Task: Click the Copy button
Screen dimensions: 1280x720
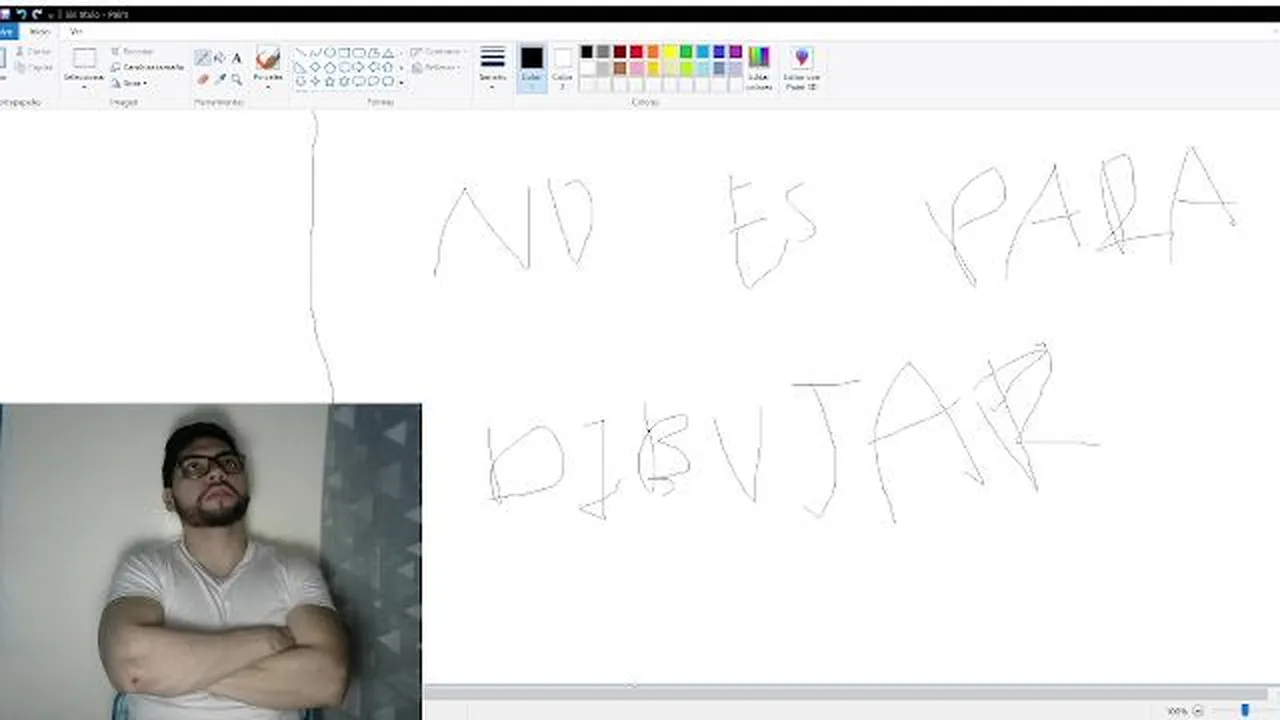Action: pyautogui.click(x=34, y=67)
